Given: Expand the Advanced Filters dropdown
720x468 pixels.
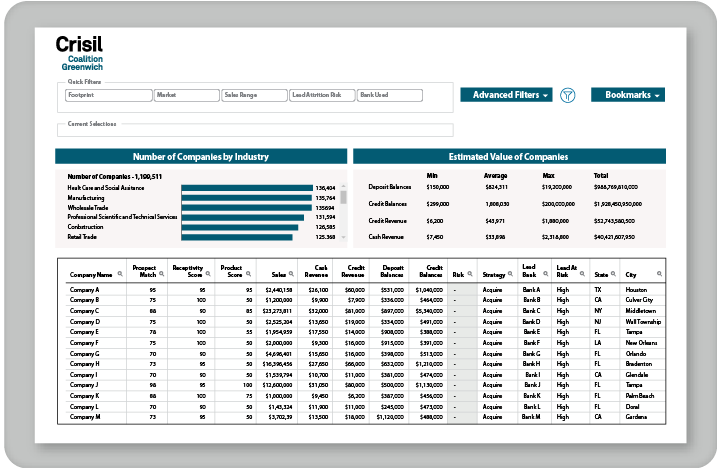Looking at the screenshot, I should 506,95.
